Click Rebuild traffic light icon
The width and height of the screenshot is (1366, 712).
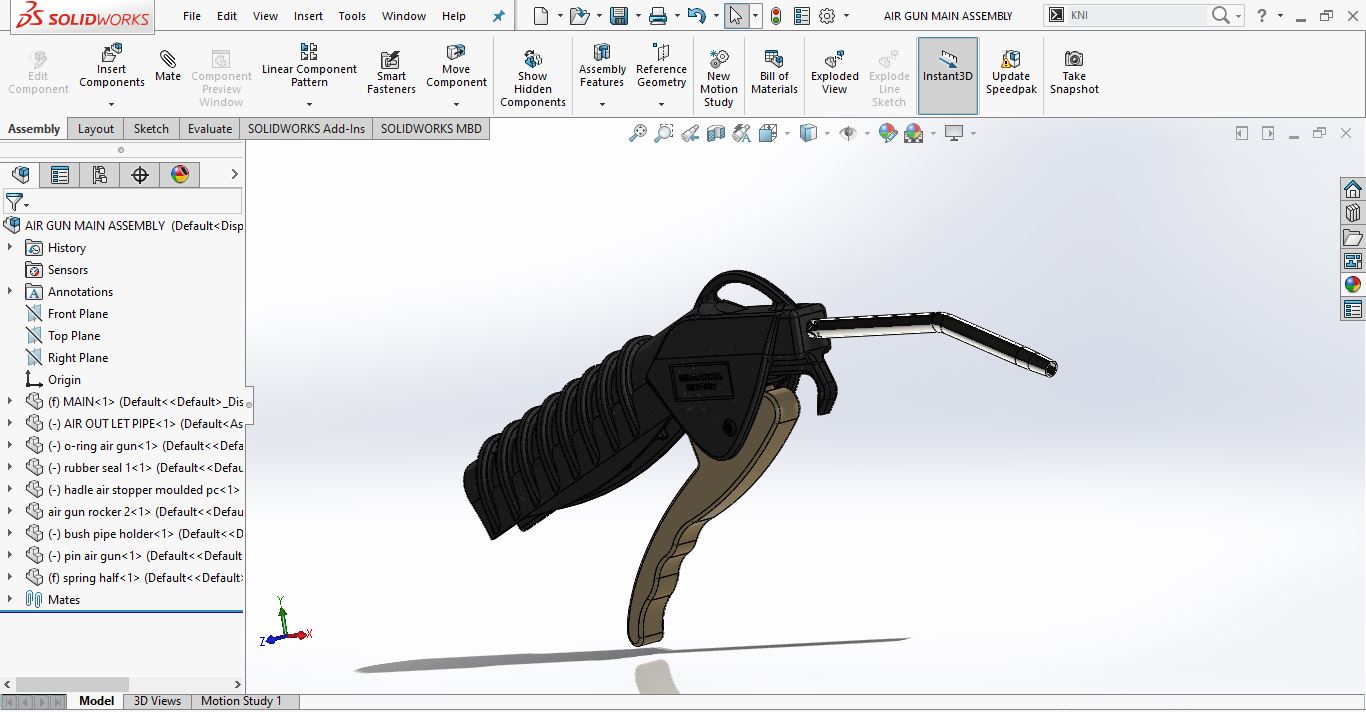tap(775, 16)
